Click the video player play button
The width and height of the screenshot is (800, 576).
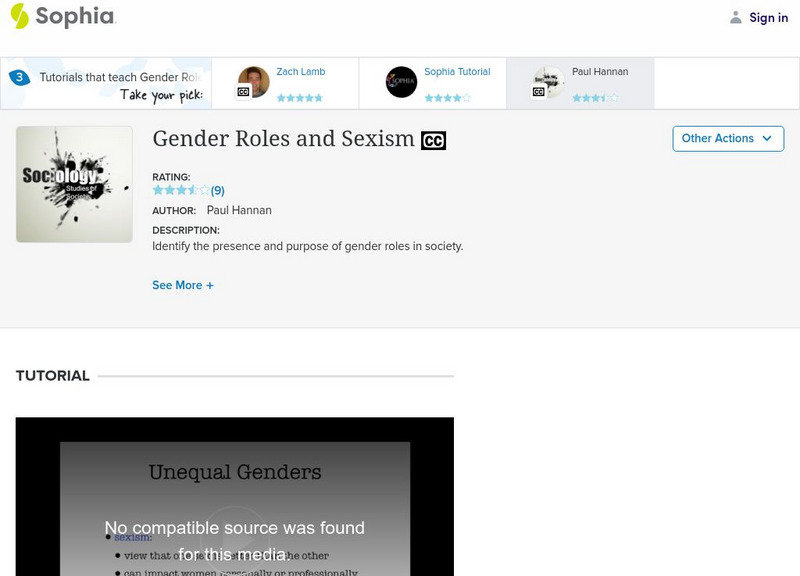(x=234, y=540)
